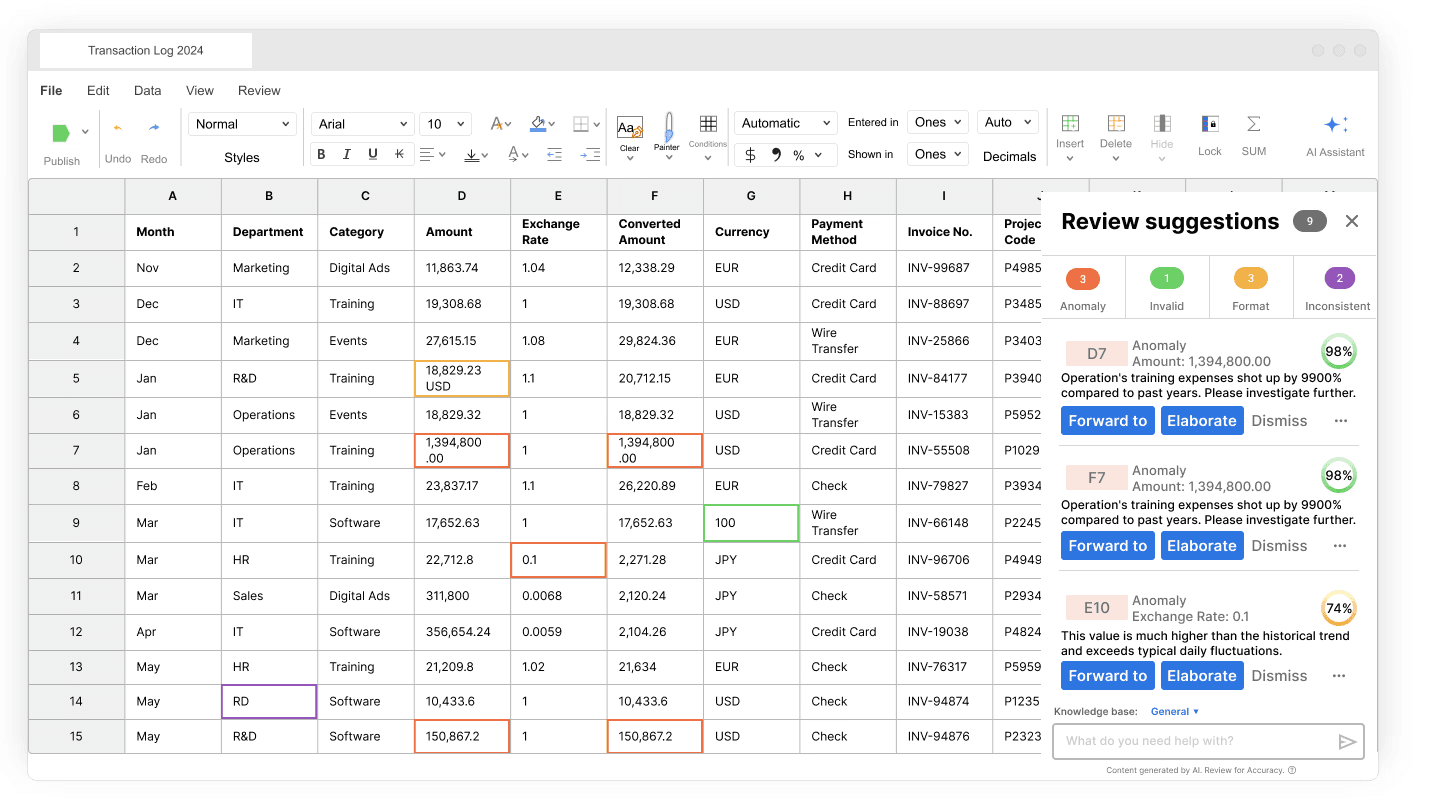This screenshot has width=1440, height=806.
Task: Insert rows using the Insert icon
Action: click(1070, 125)
